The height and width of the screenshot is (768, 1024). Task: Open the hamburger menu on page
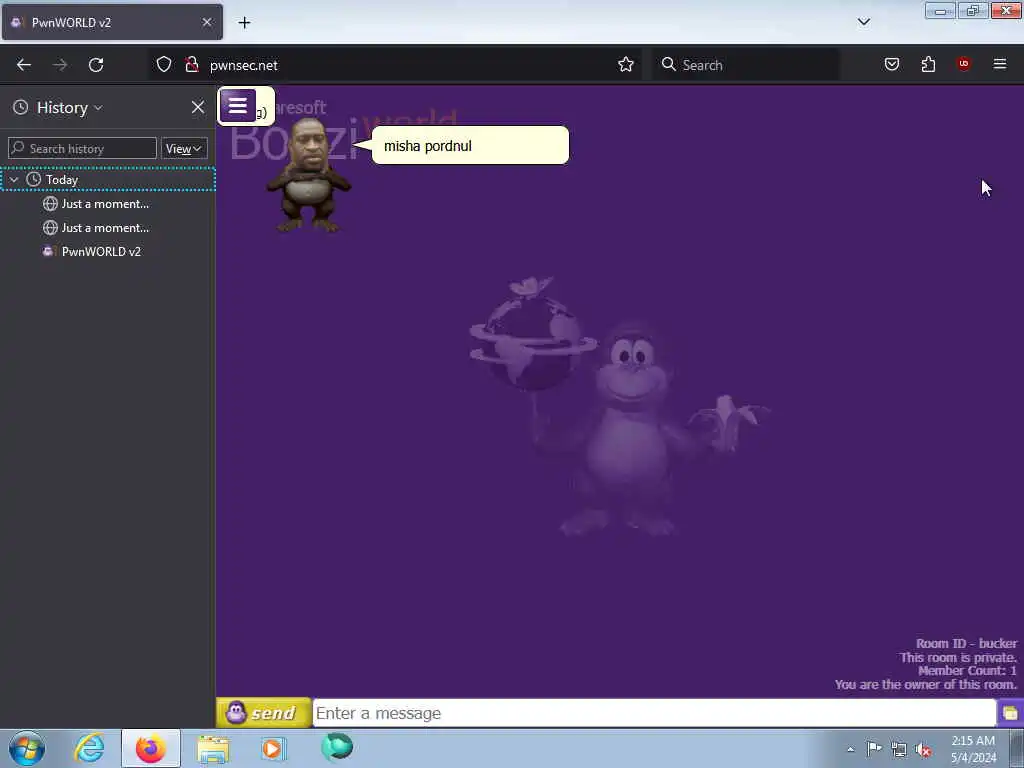point(238,105)
